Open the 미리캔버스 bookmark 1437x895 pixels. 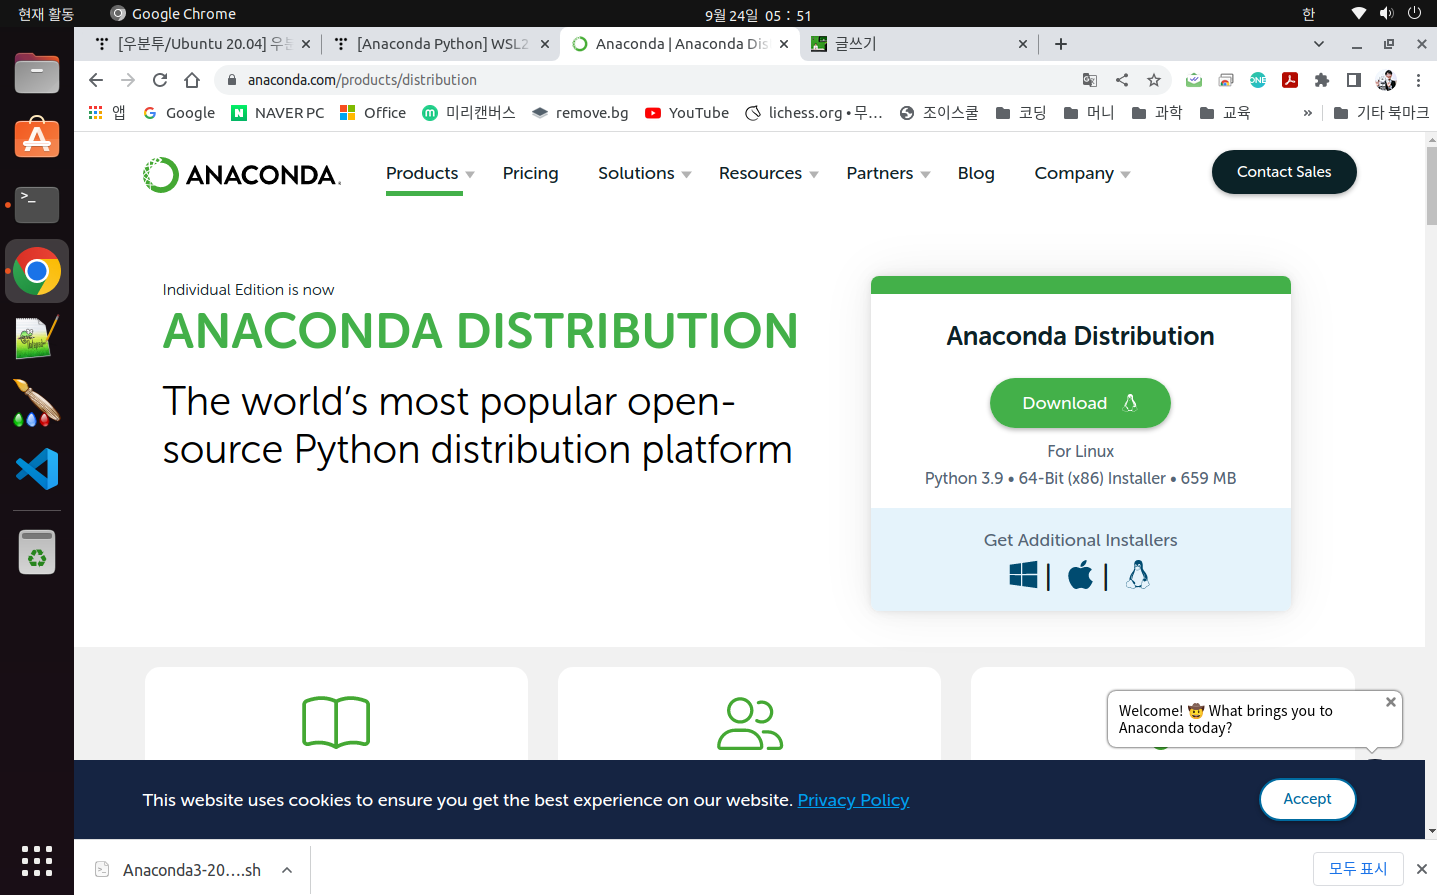coord(468,113)
